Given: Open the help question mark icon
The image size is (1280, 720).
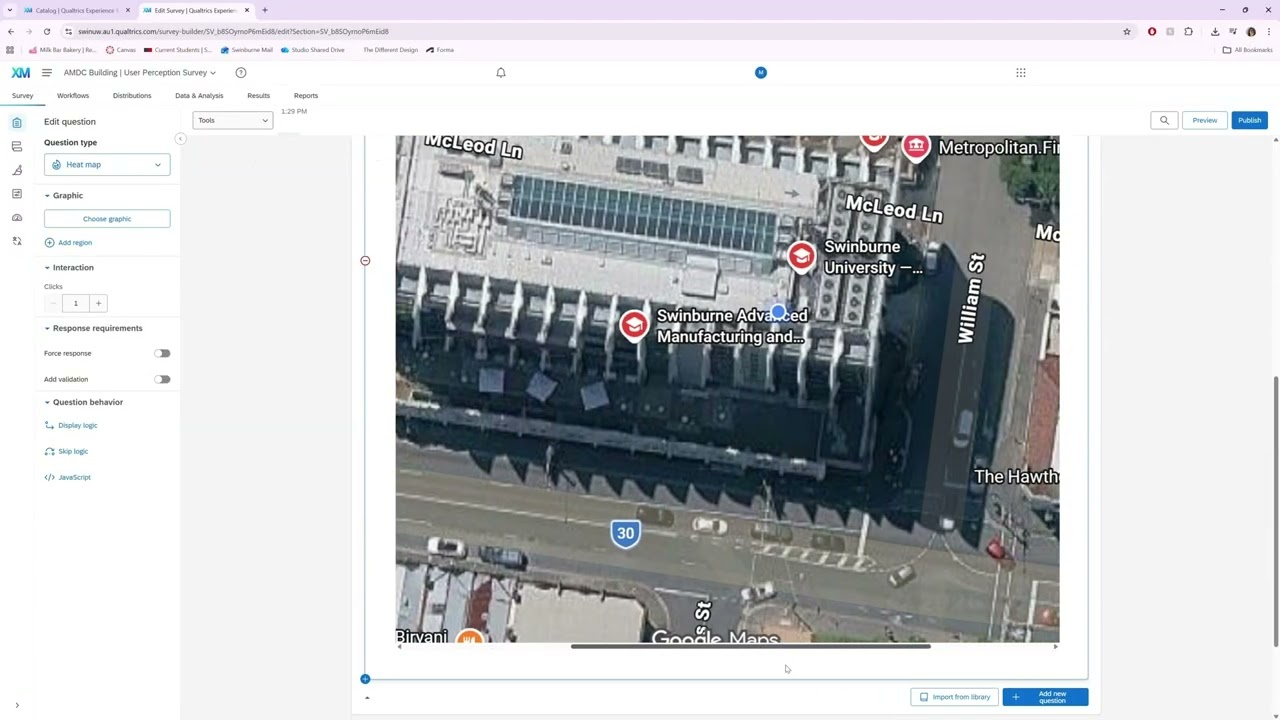Looking at the screenshot, I should (x=241, y=73).
